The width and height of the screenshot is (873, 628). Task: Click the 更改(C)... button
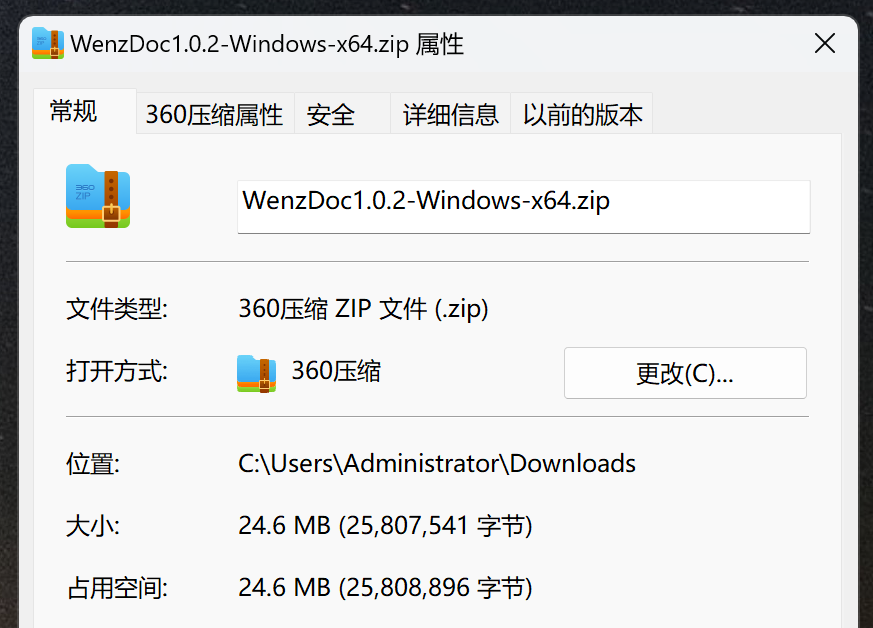pyautogui.click(x=685, y=373)
